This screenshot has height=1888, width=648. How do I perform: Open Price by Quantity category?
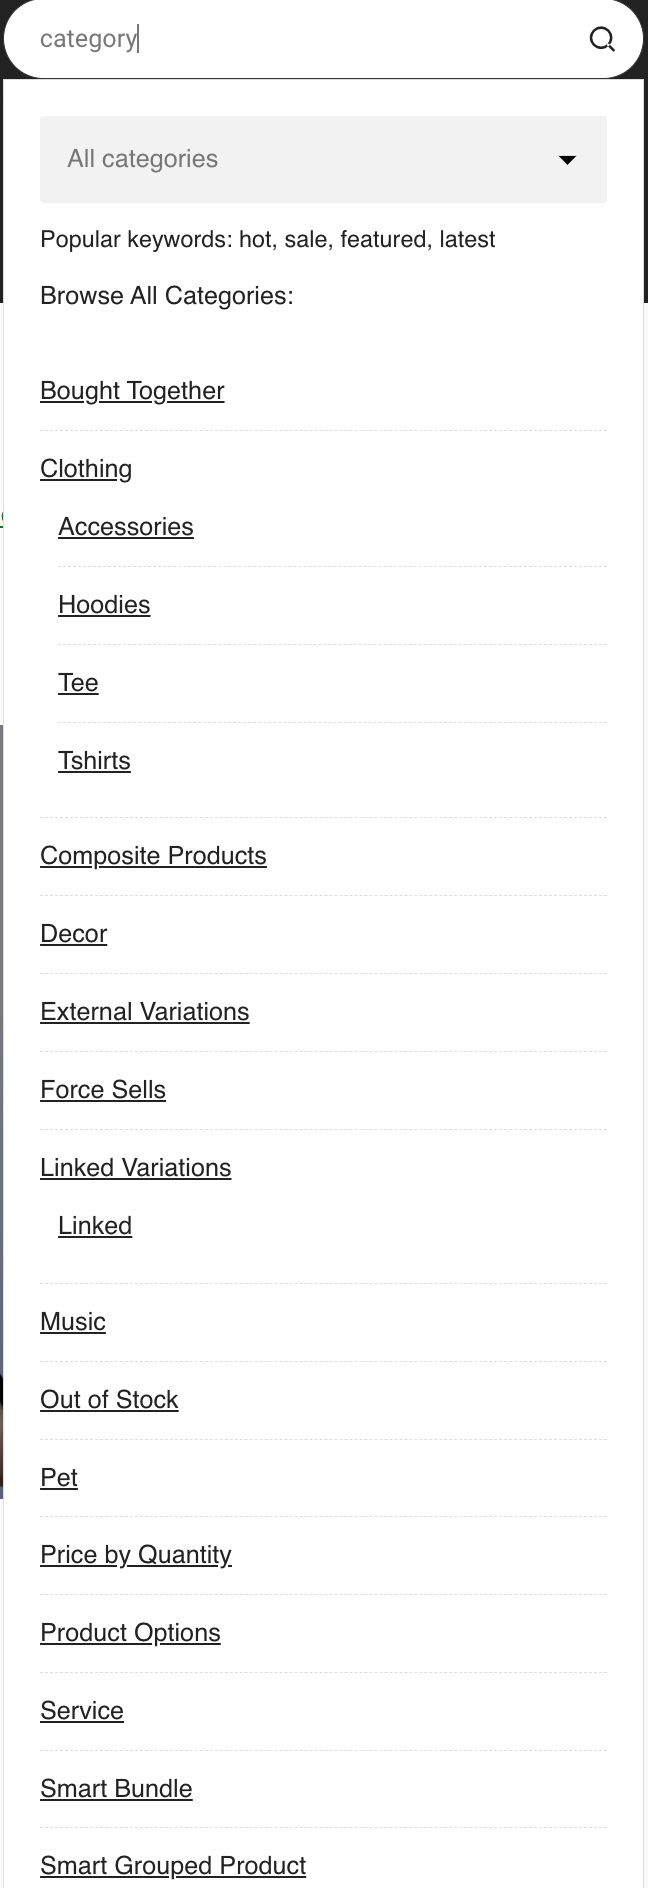click(136, 1555)
